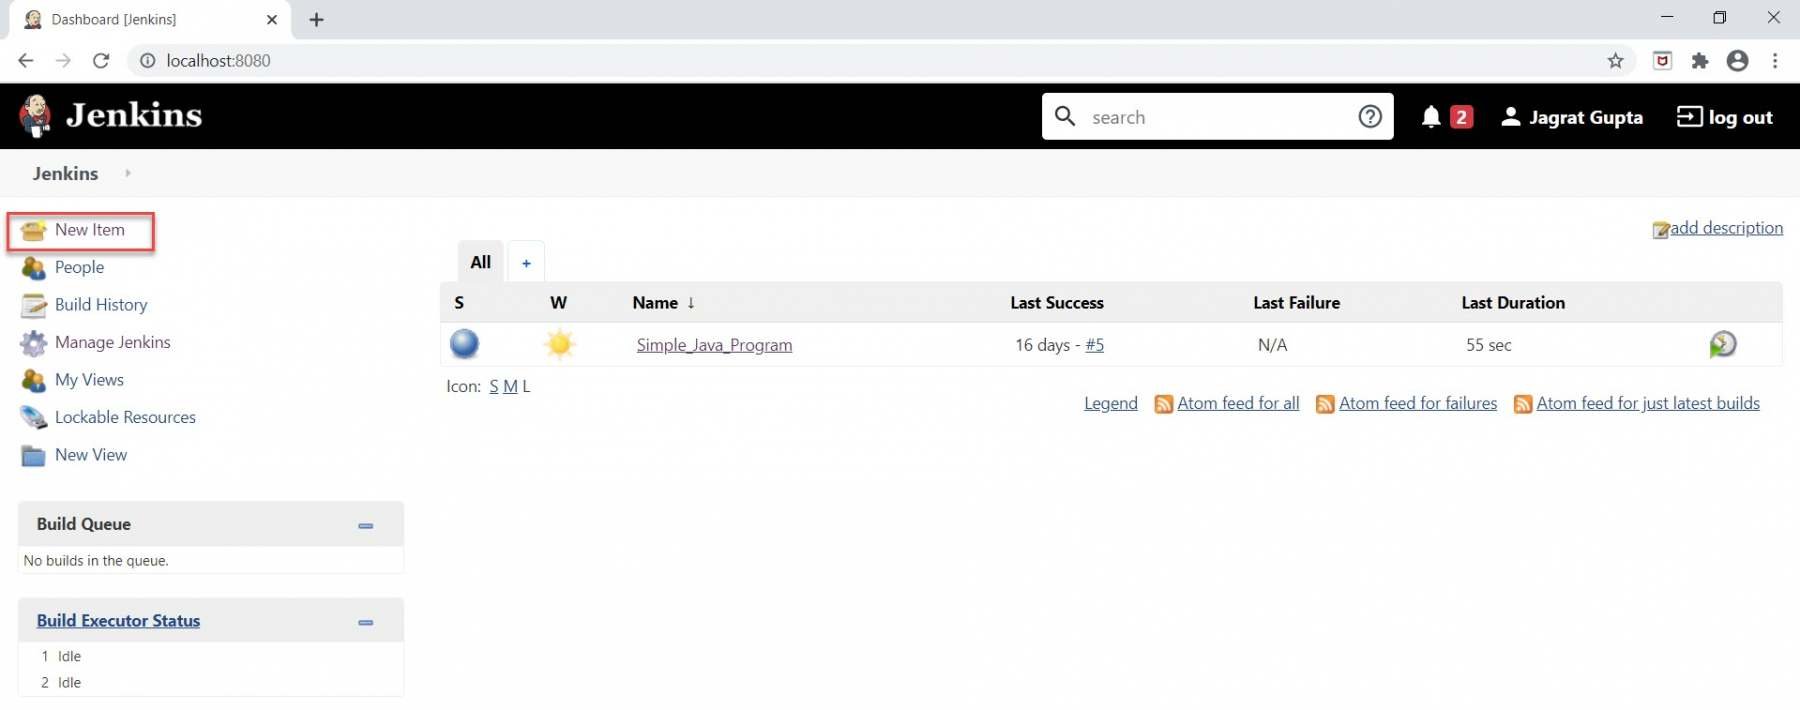Create a New View link
The width and height of the screenshot is (1800, 710).
91,455
